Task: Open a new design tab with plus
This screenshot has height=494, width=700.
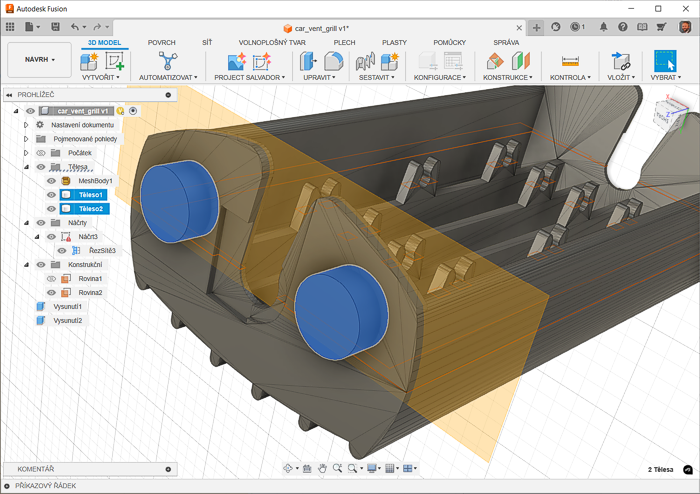Action: [x=537, y=28]
